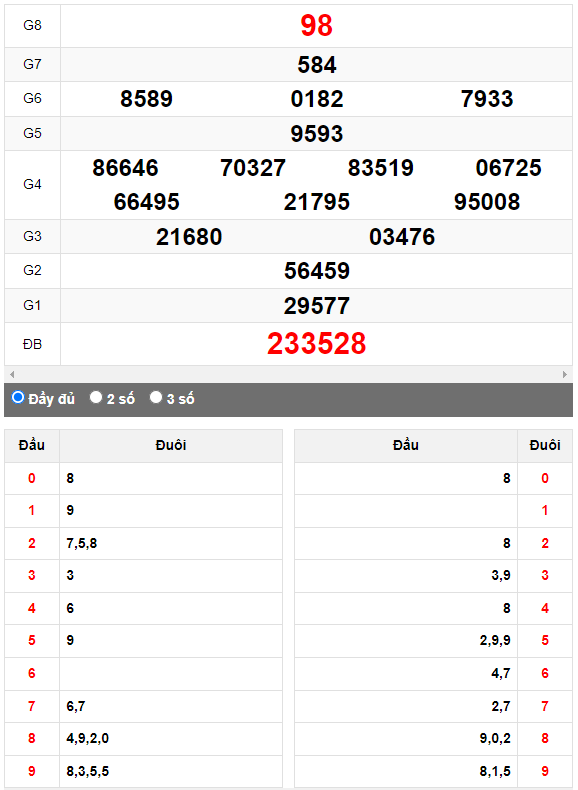
Task: Click the G7 result 584
Action: (x=316, y=65)
